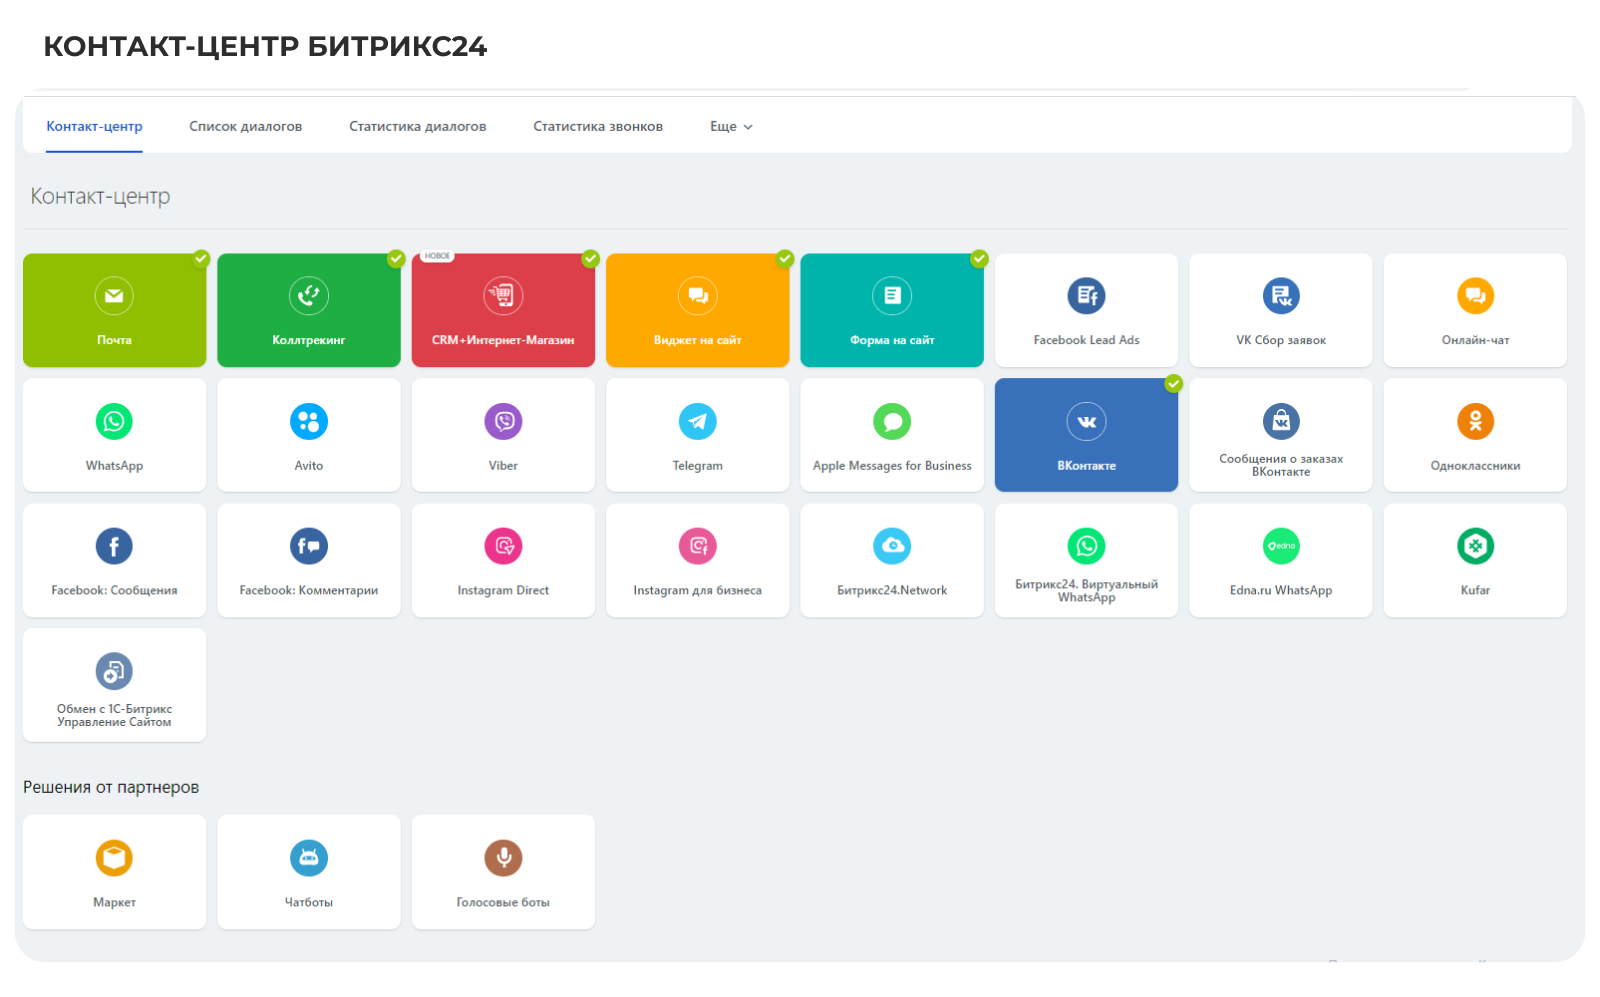Click the Голосовые боты label
Viewport: 1600px width, 997px height.
(x=503, y=903)
